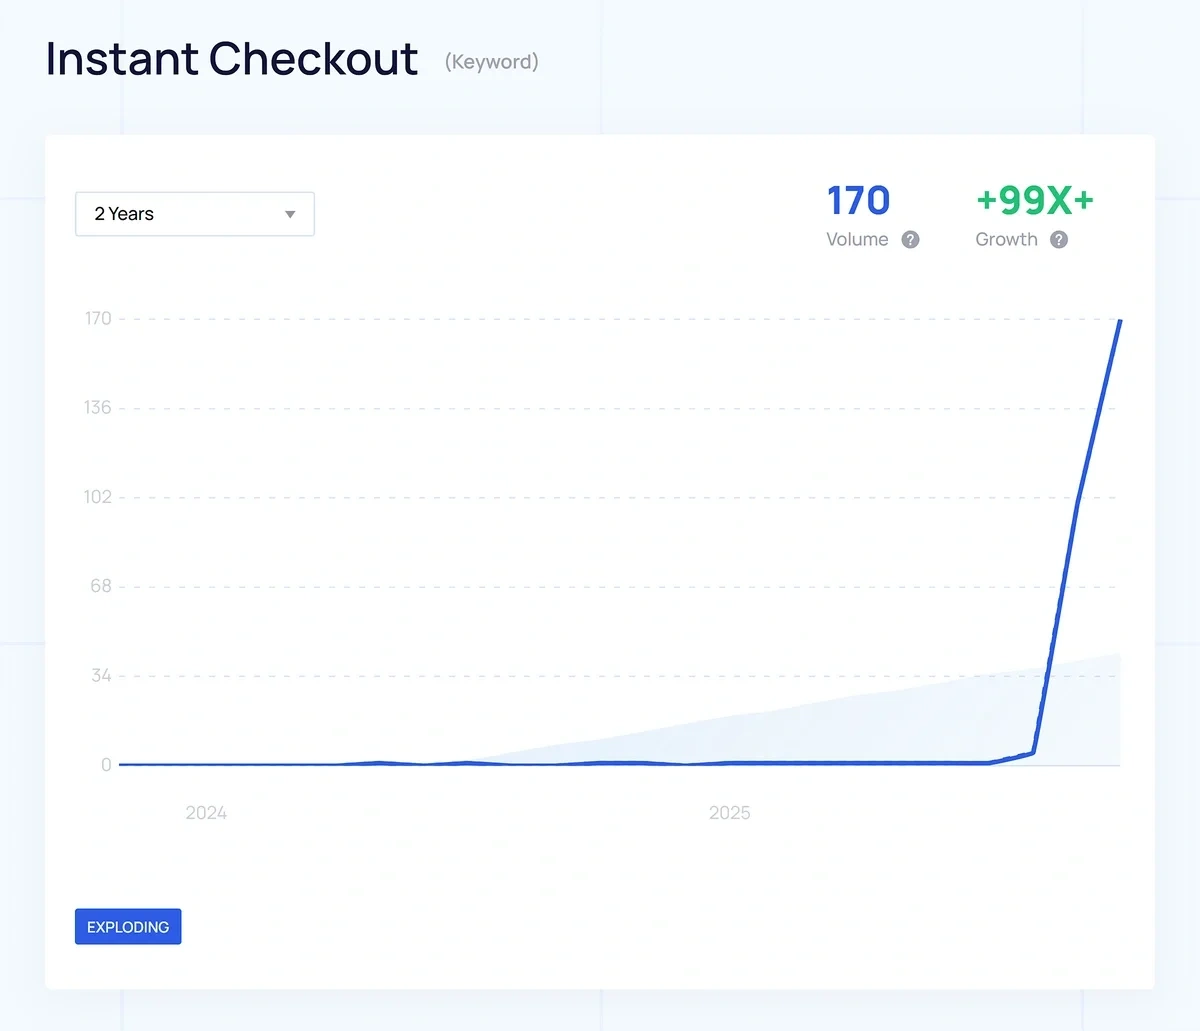Click the Instant Checkout title
This screenshot has height=1031, width=1200.
pyautogui.click(x=232, y=59)
